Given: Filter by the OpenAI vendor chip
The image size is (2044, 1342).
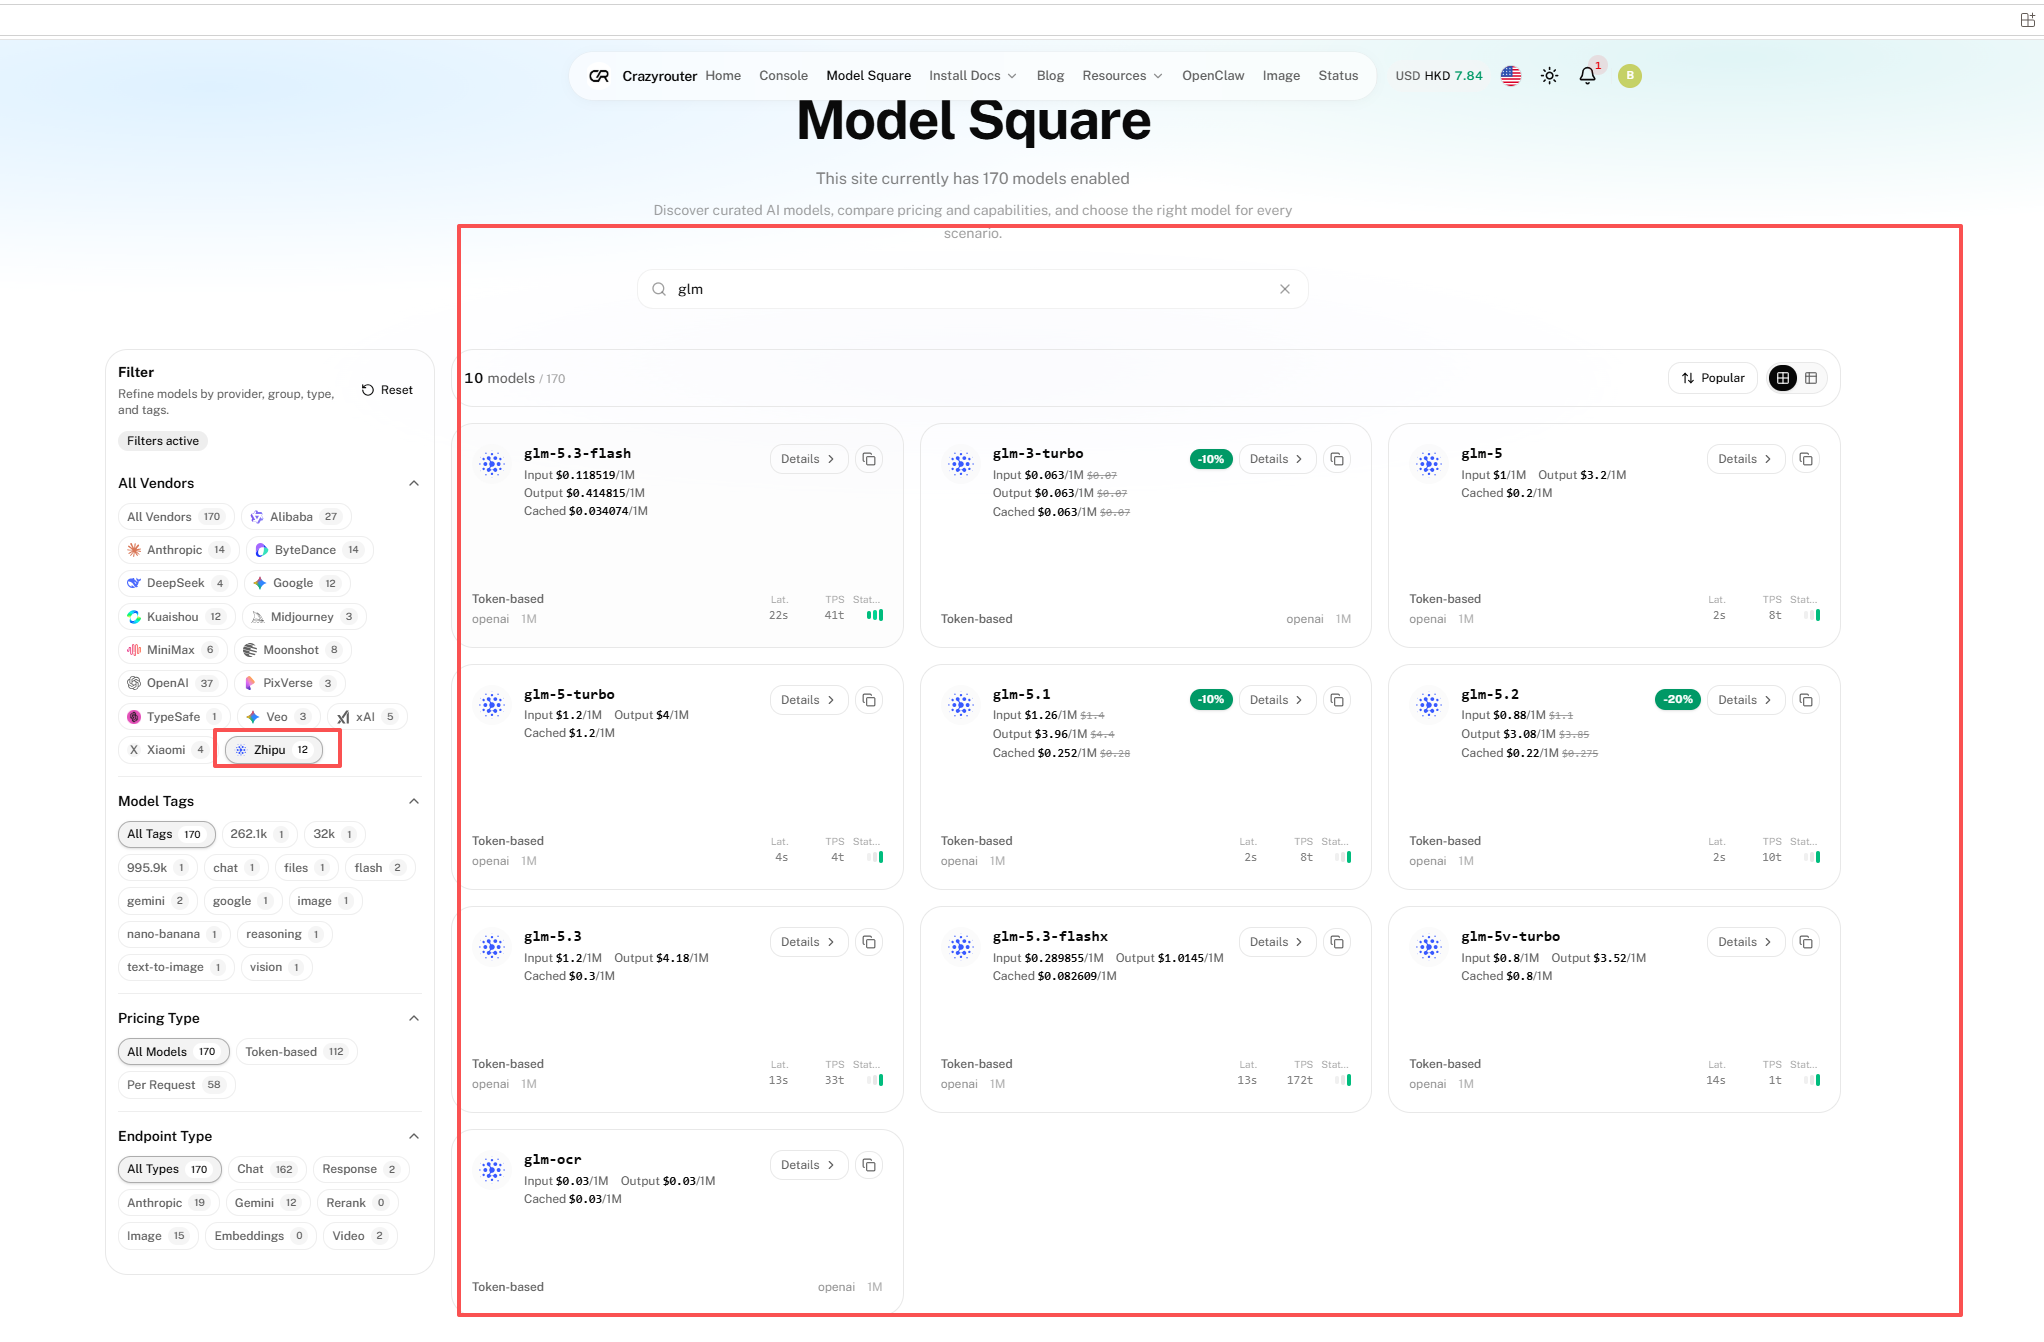Looking at the screenshot, I should pos(172,683).
